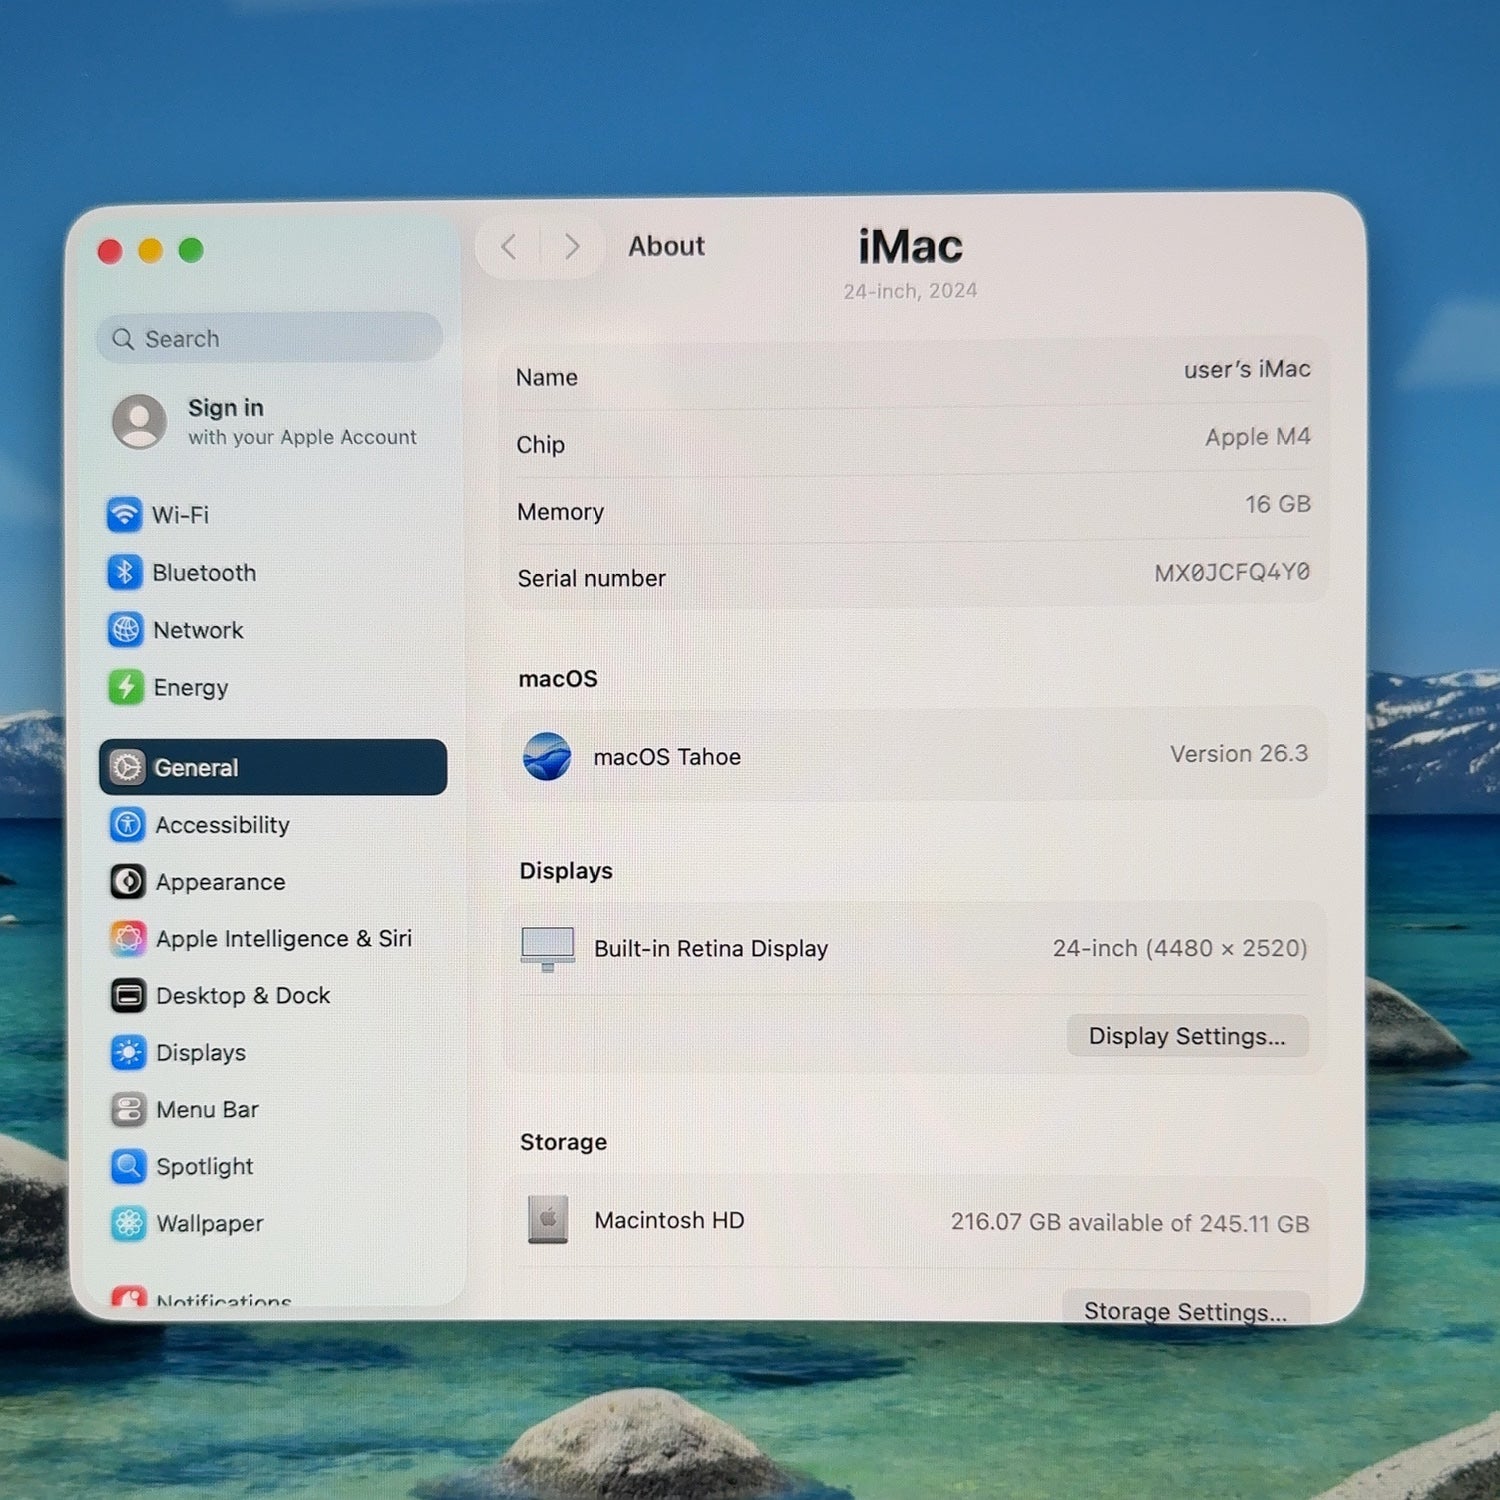Click the chip value "Apple M4"
Image resolution: width=1500 pixels, height=1500 pixels.
pos(1257,437)
